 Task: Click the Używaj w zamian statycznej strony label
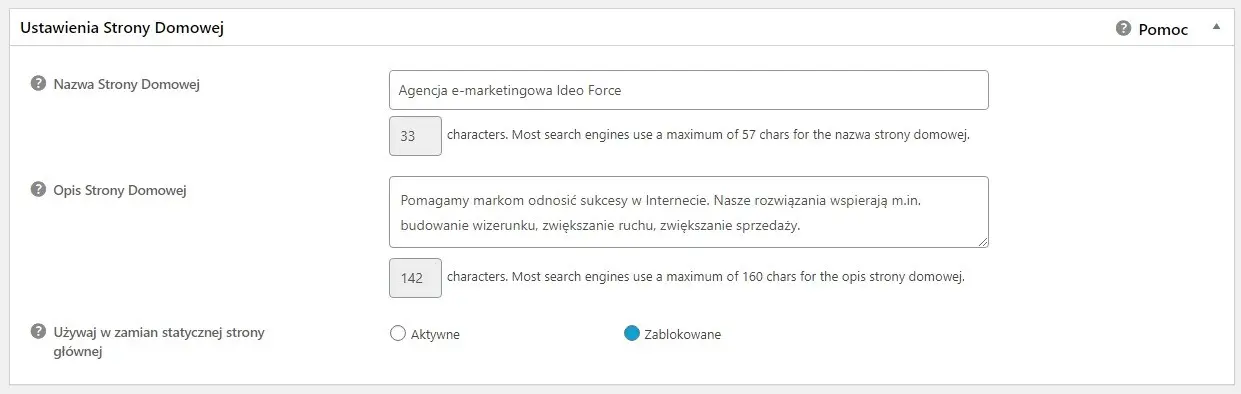pyautogui.click(x=159, y=342)
